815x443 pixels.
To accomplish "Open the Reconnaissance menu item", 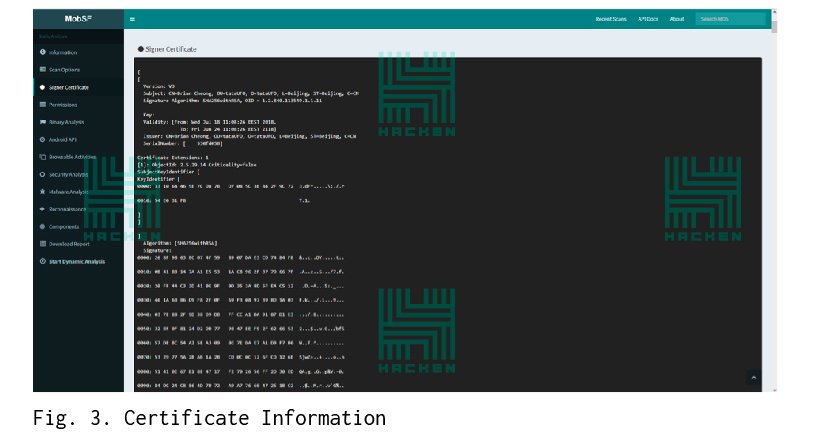I will 78,209.
